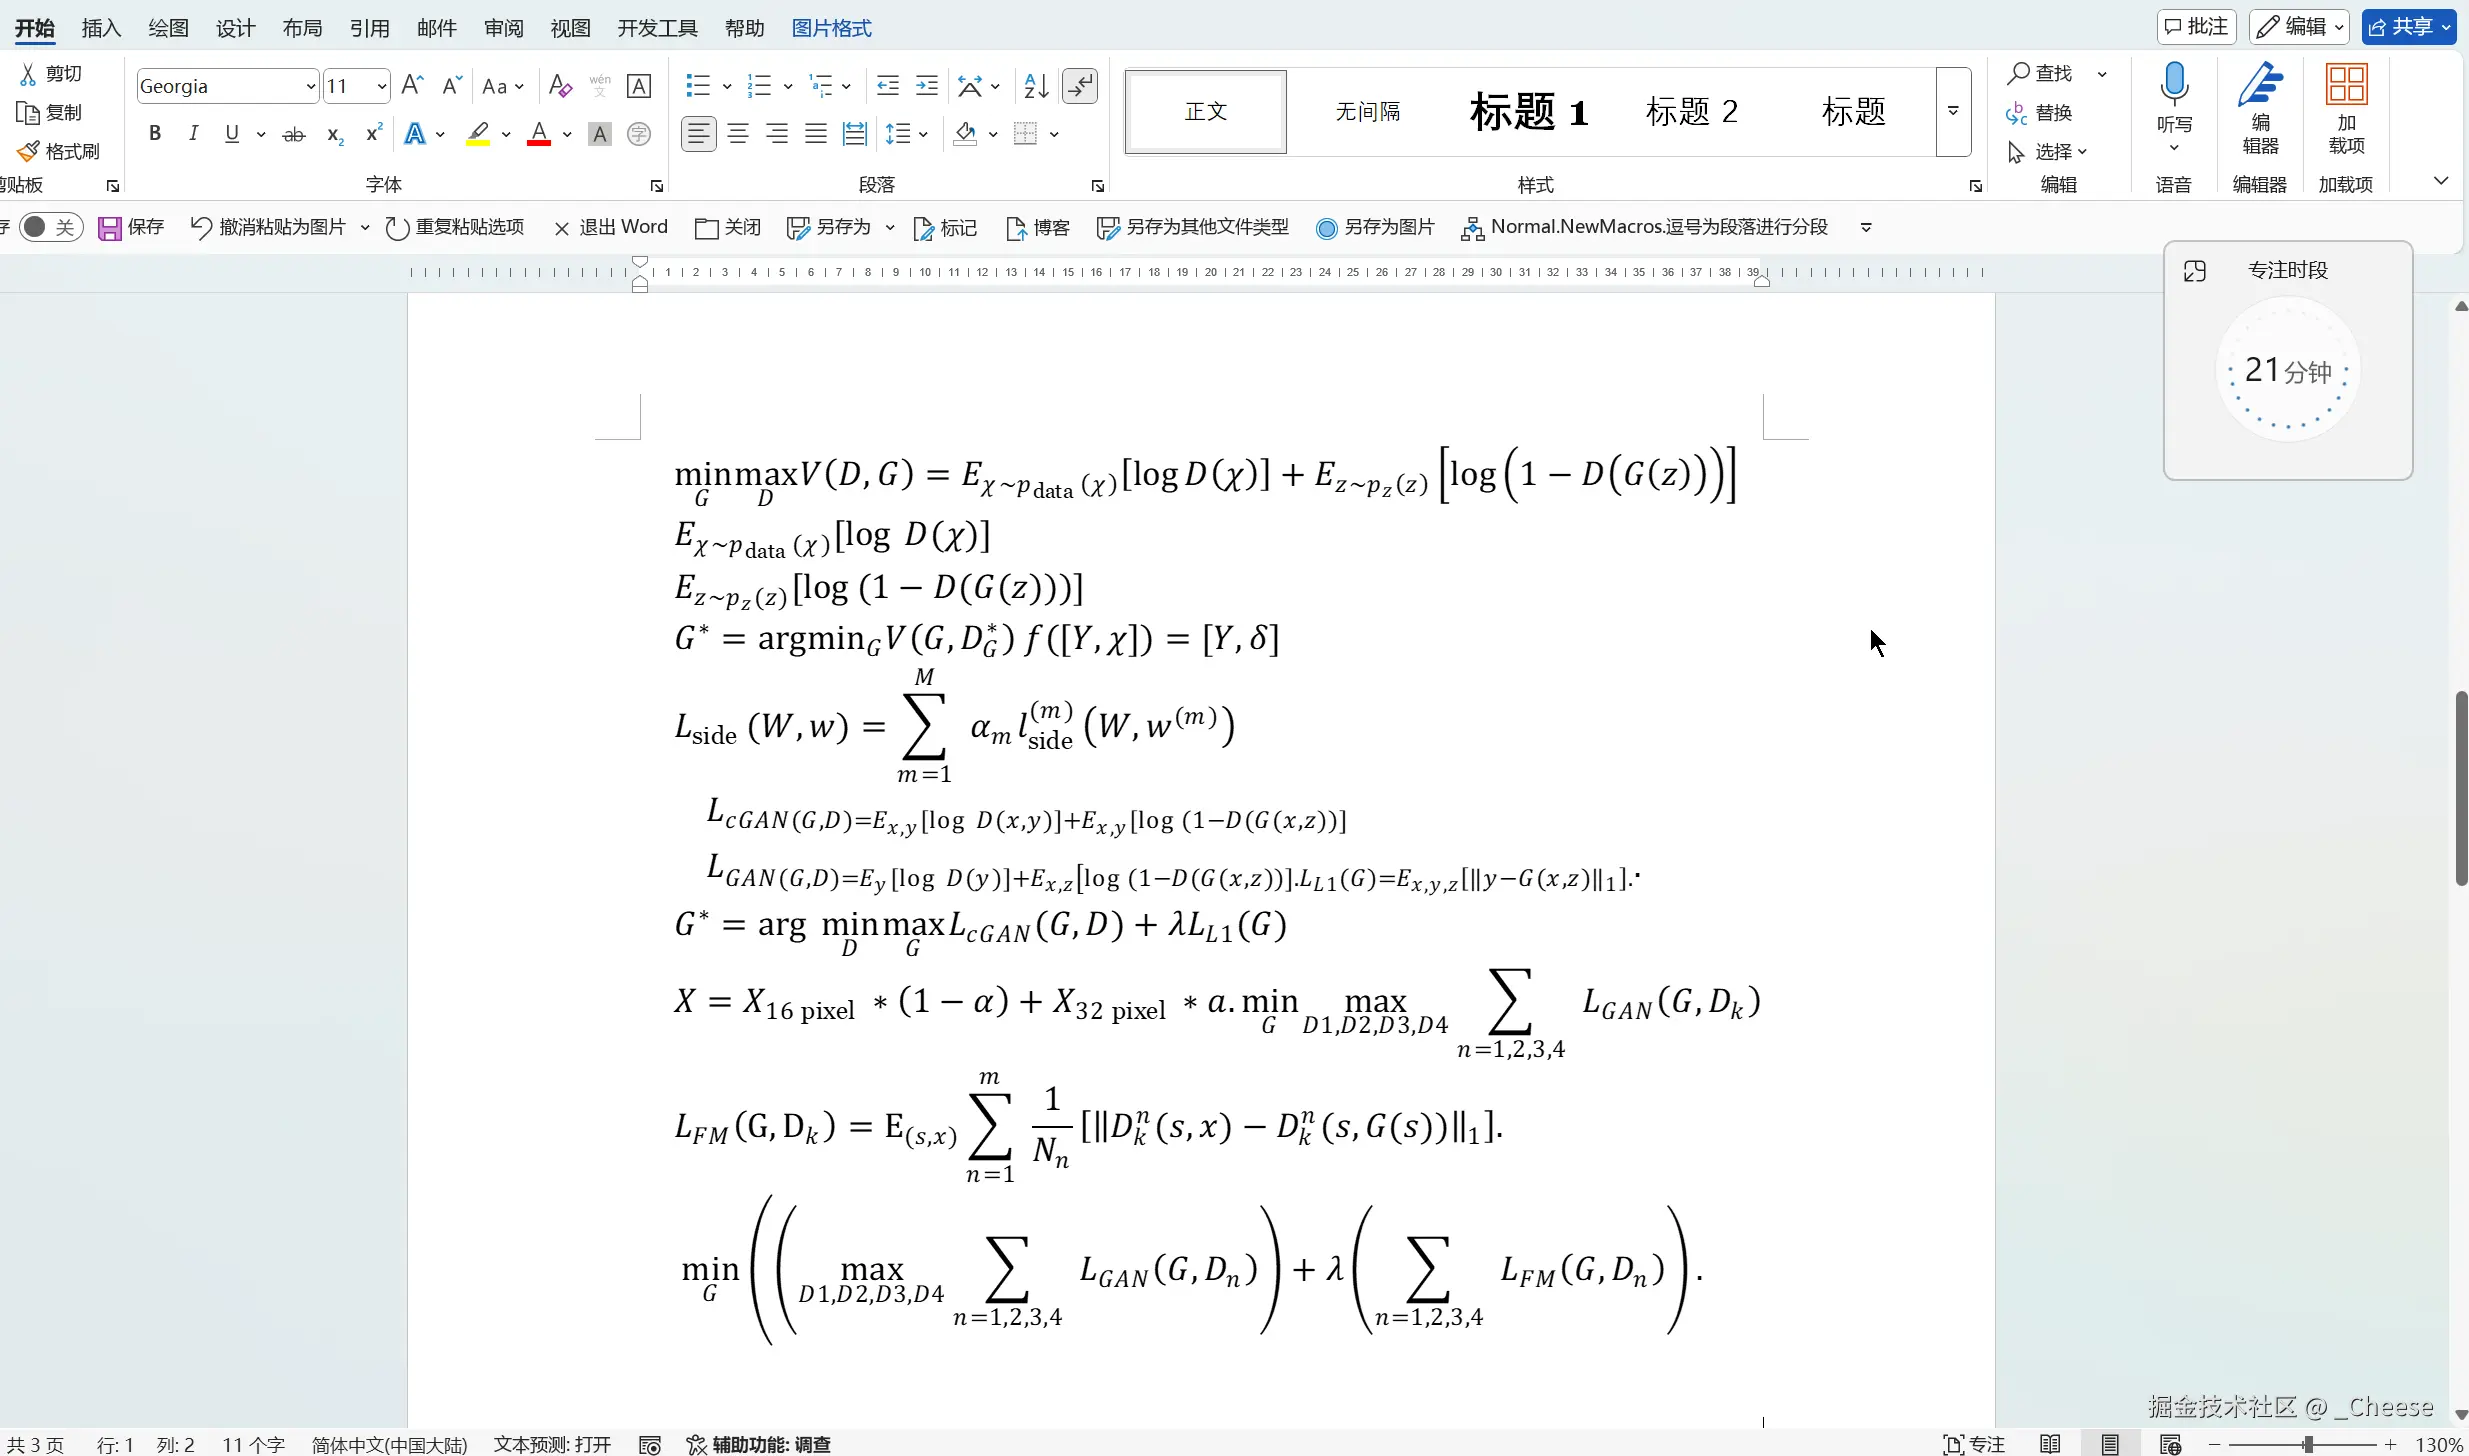Screen dimensions: 2469x1456
Task: Click the Sort A-Z icon
Action: pyautogui.click(x=1036, y=86)
